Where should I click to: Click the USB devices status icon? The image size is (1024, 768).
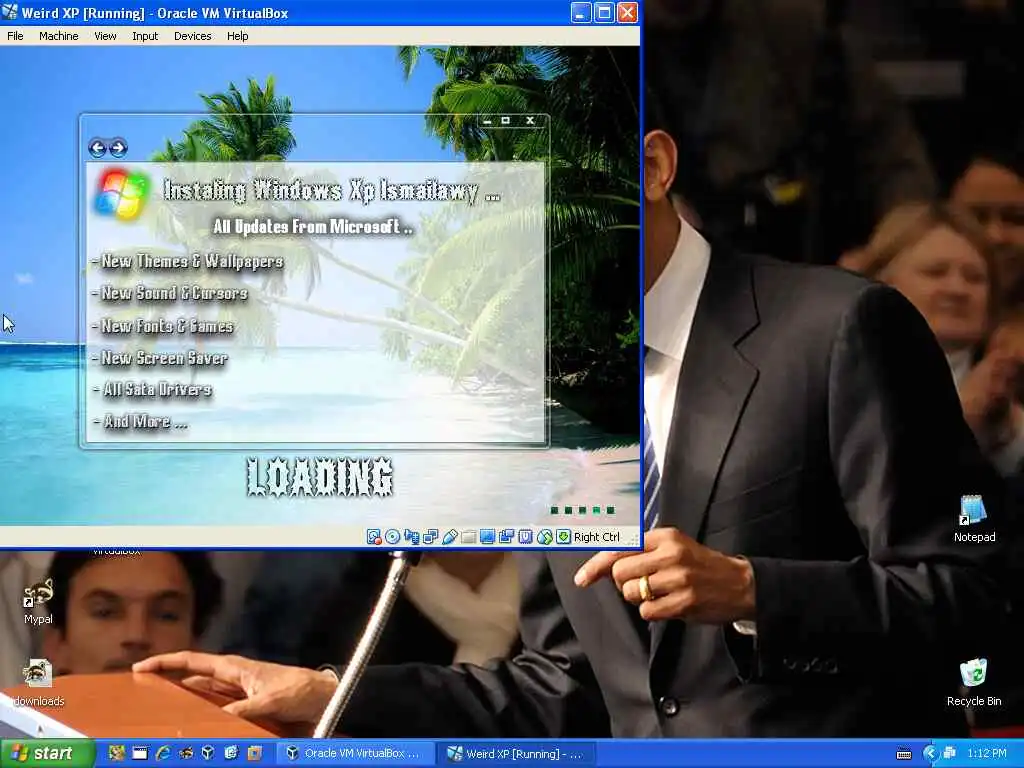[449, 537]
